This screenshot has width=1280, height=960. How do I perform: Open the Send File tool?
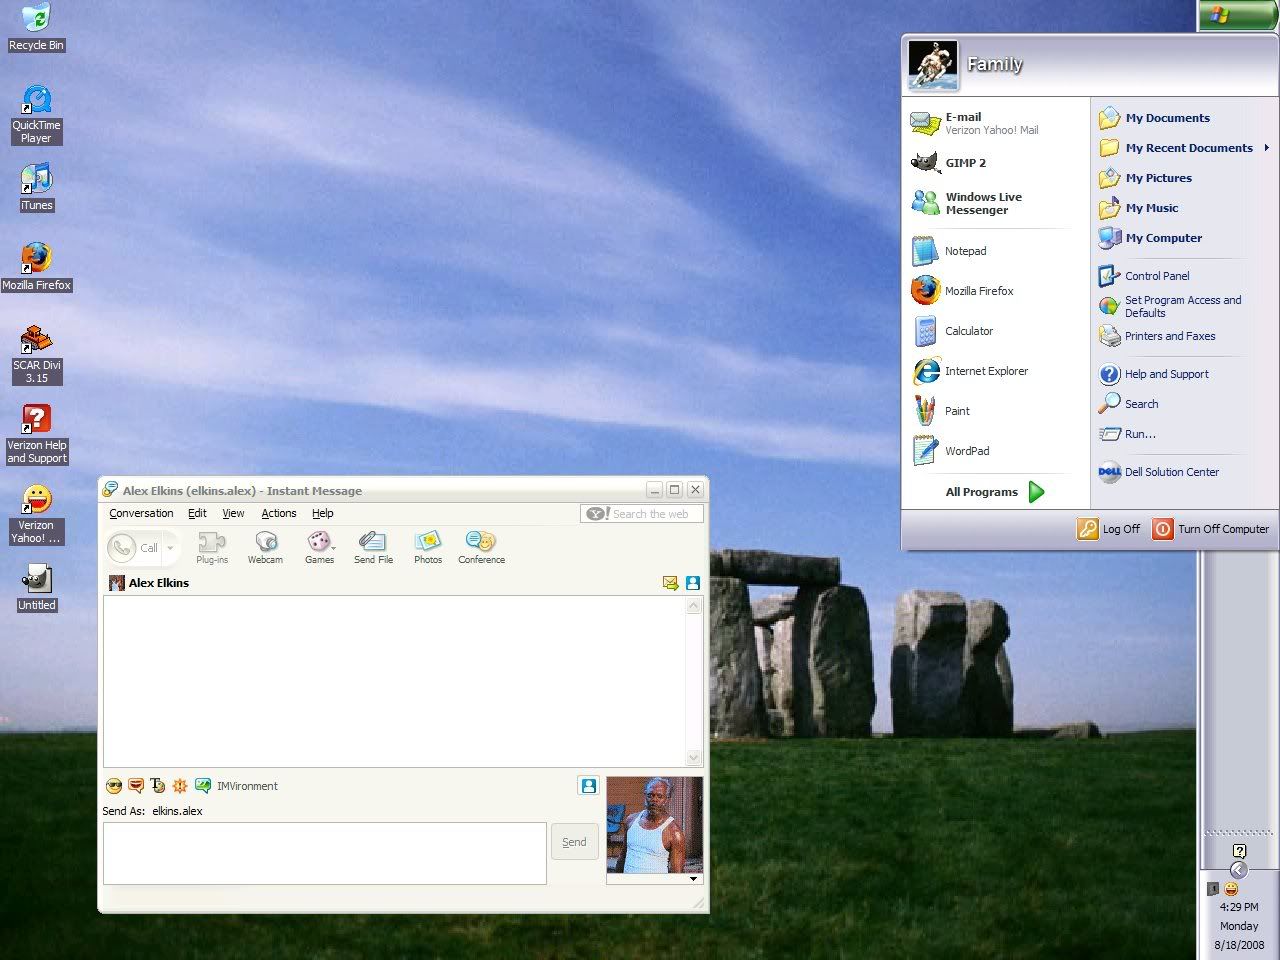373,547
